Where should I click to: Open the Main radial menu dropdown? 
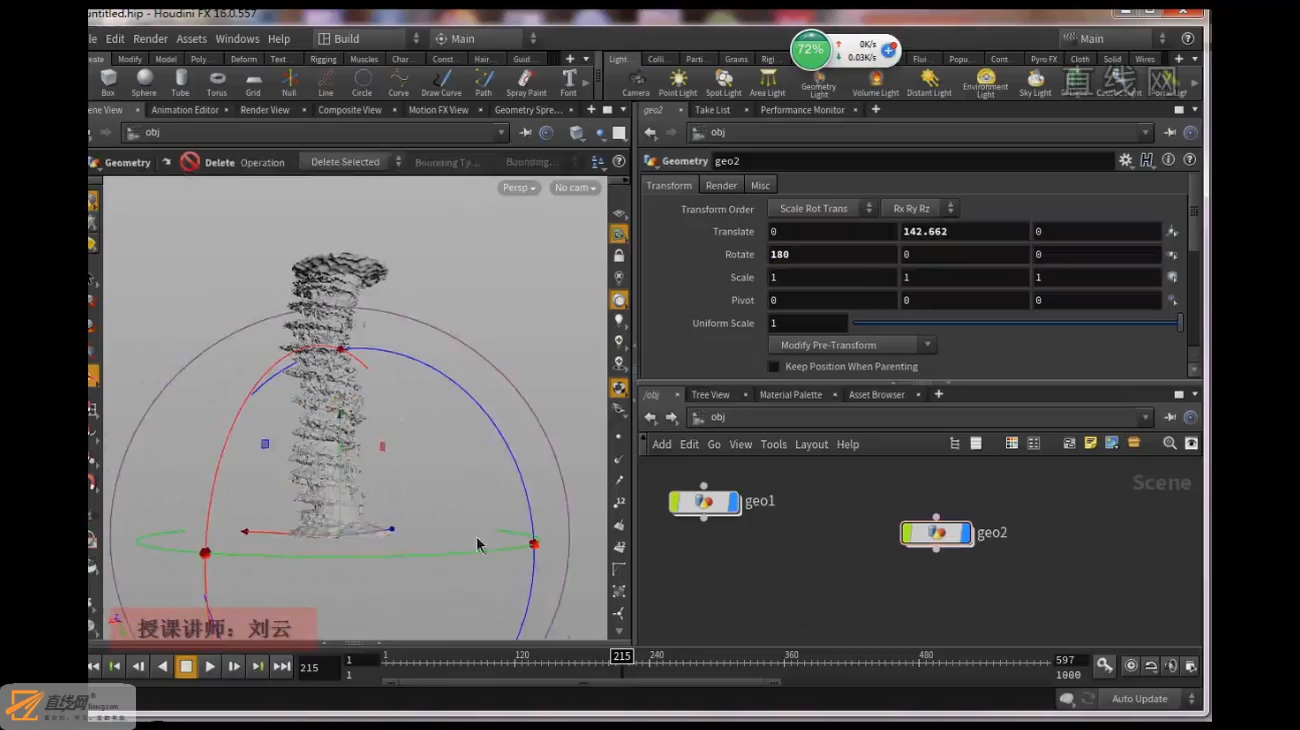484,39
